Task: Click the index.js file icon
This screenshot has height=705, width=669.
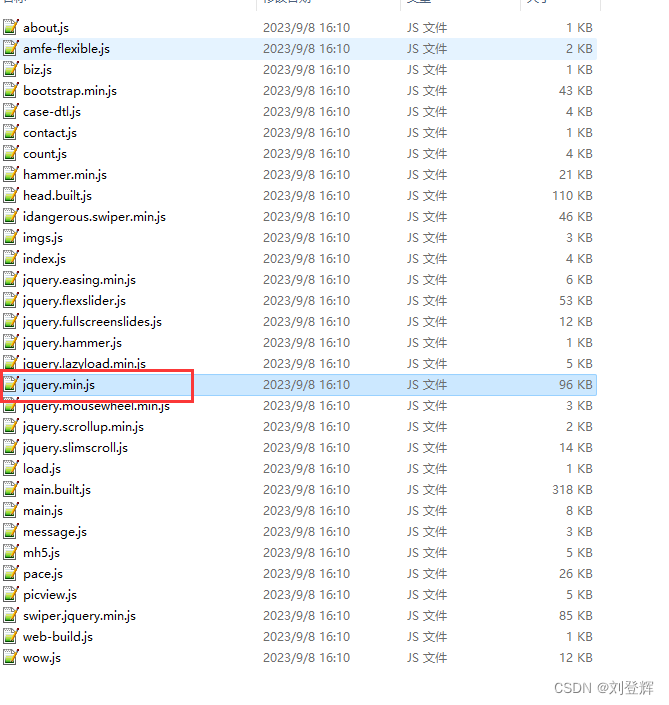Action: point(11,259)
